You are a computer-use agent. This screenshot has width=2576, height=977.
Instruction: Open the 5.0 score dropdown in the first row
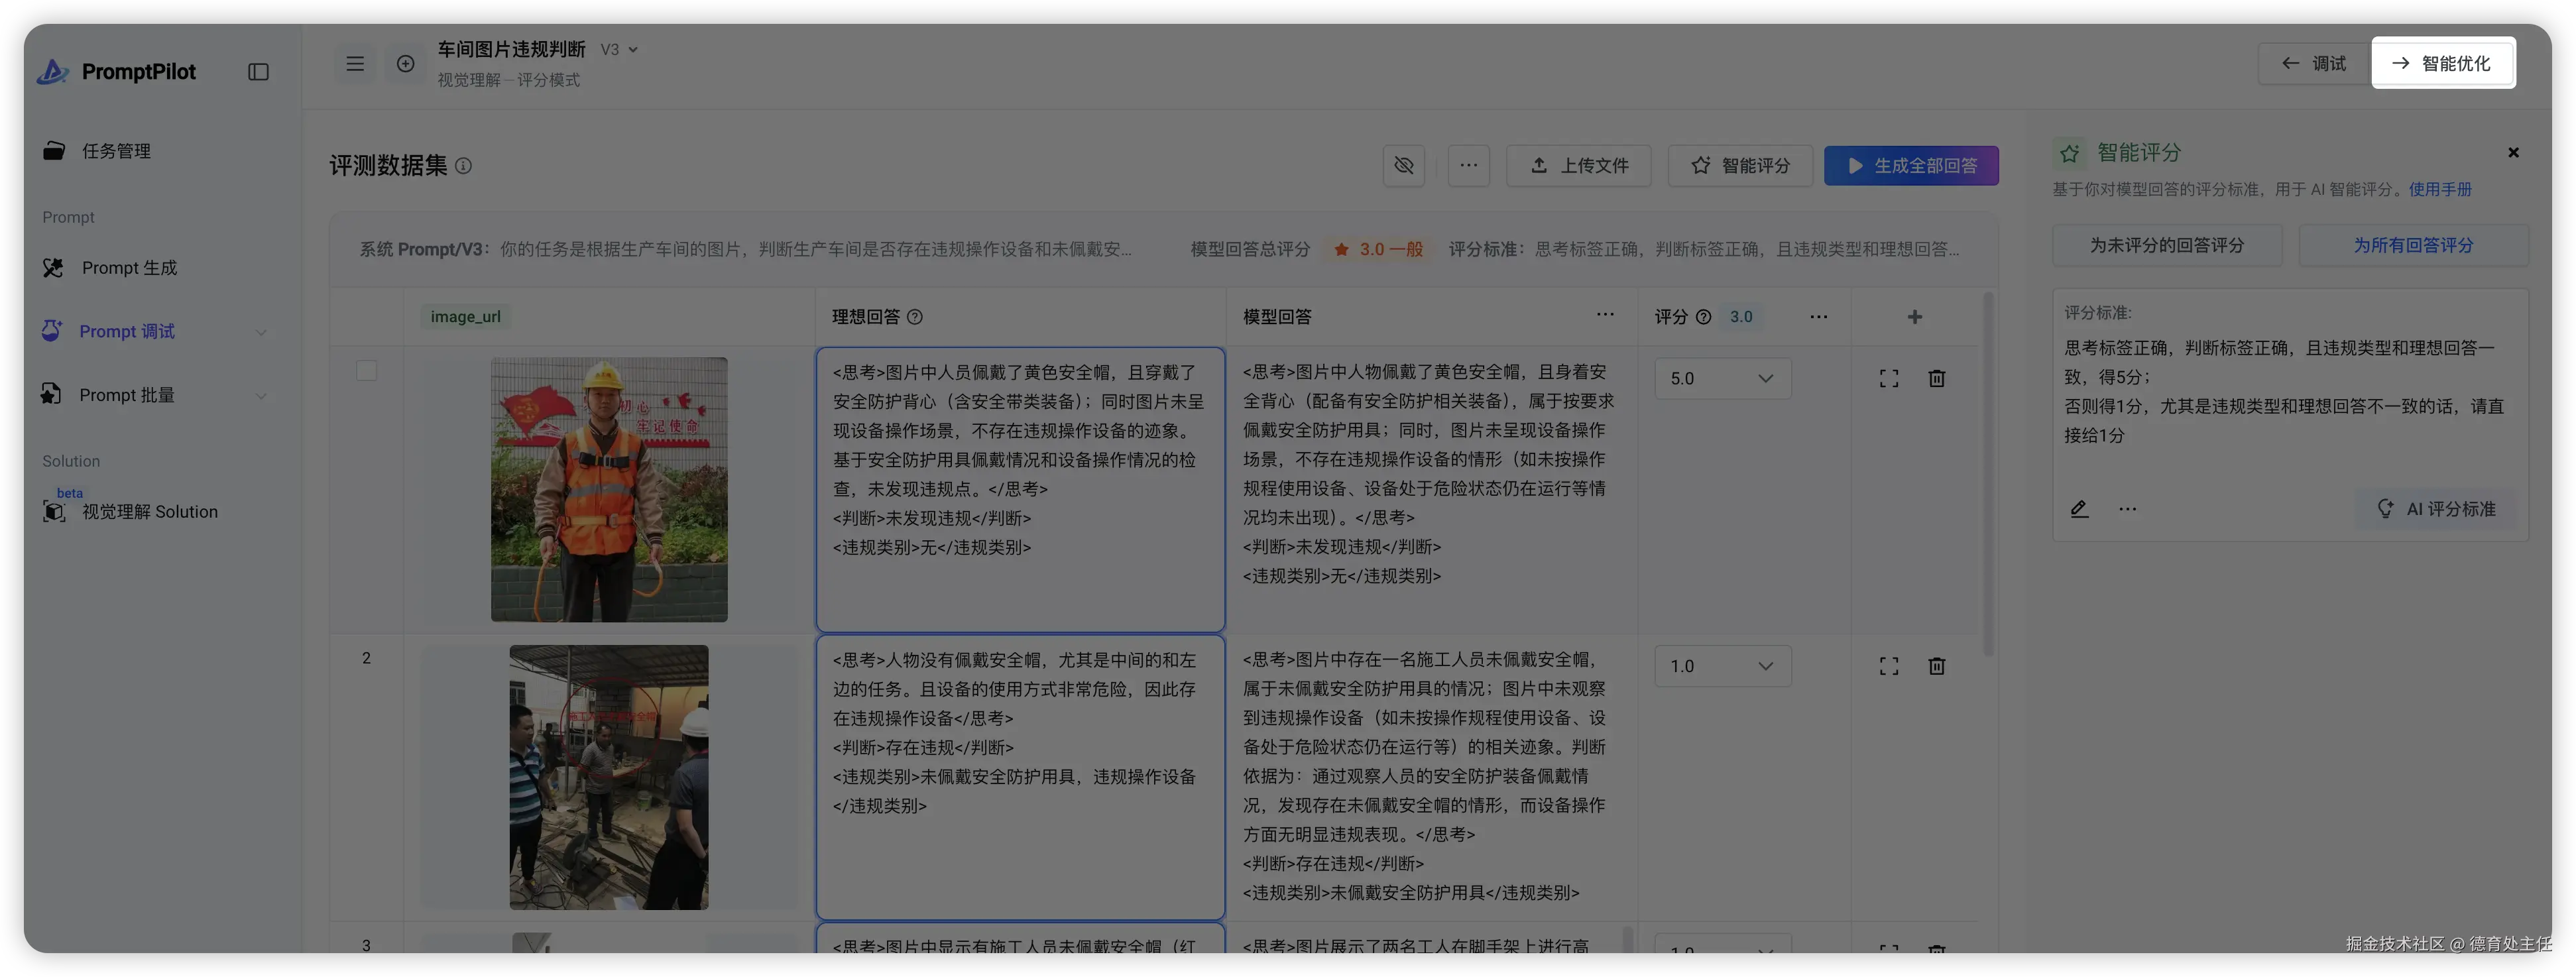(x=1722, y=379)
